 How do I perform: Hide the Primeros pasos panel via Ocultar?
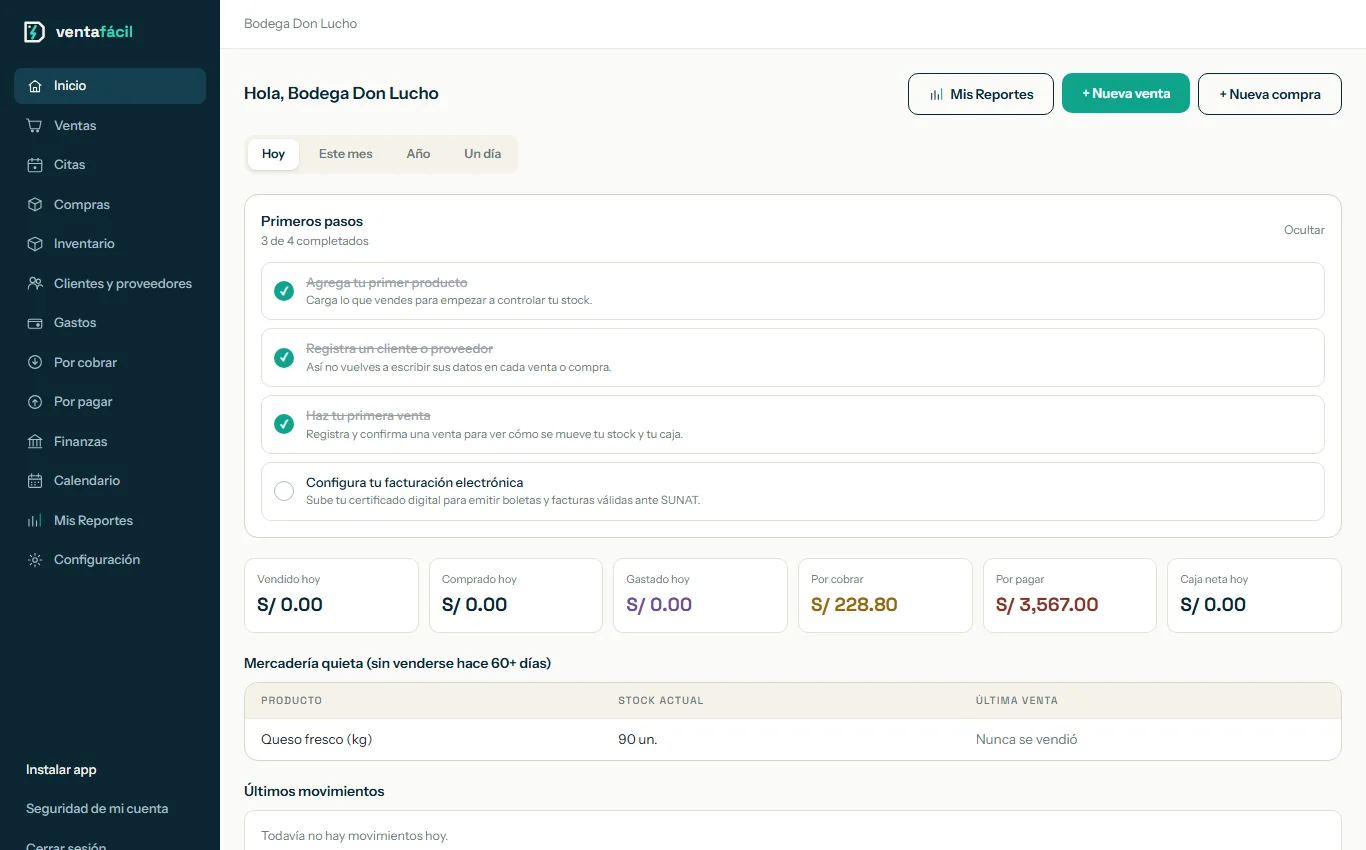1304,230
